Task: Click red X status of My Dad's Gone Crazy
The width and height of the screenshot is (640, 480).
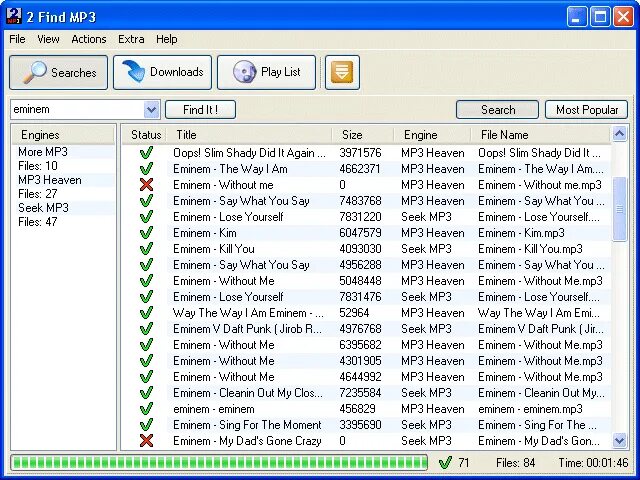Action: [146, 441]
